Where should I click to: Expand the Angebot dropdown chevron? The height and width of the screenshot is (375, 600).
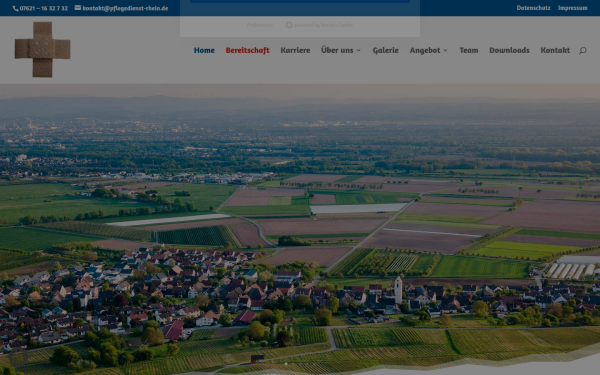pyautogui.click(x=445, y=51)
